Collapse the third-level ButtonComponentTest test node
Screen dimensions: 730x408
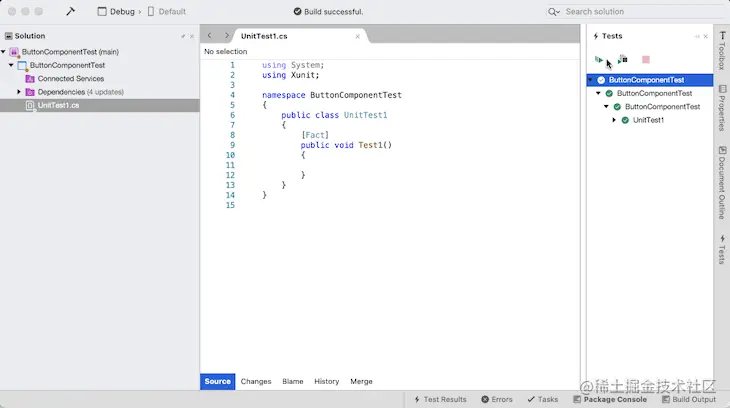click(x=606, y=107)
